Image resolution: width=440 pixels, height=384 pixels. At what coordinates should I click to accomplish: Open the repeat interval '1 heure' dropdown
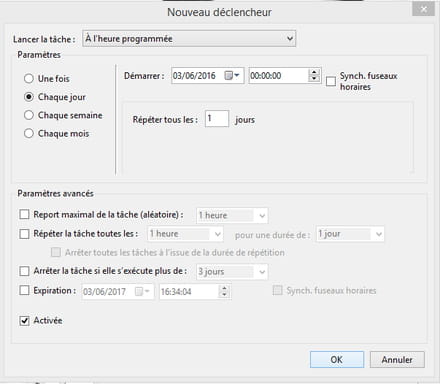coord(185,234)
